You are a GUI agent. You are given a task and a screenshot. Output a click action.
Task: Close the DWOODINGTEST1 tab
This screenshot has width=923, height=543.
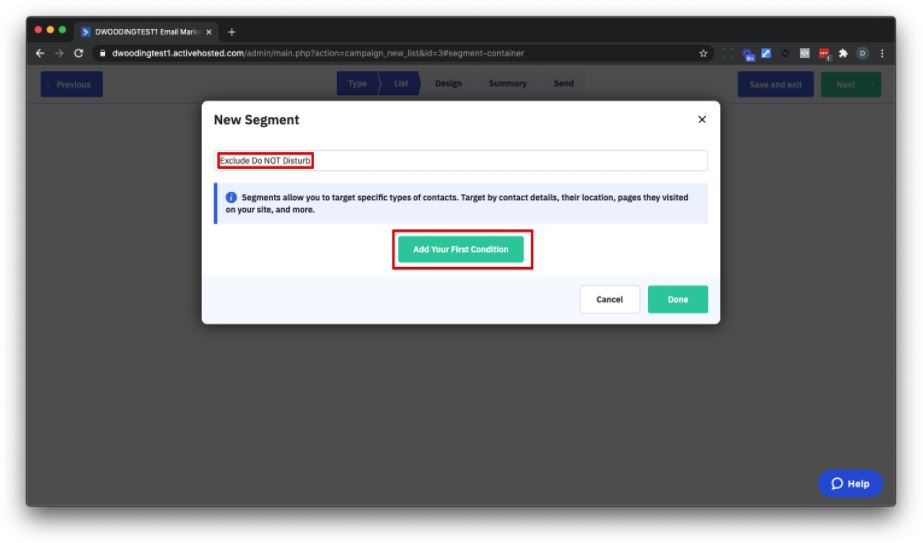pos(208,32)
